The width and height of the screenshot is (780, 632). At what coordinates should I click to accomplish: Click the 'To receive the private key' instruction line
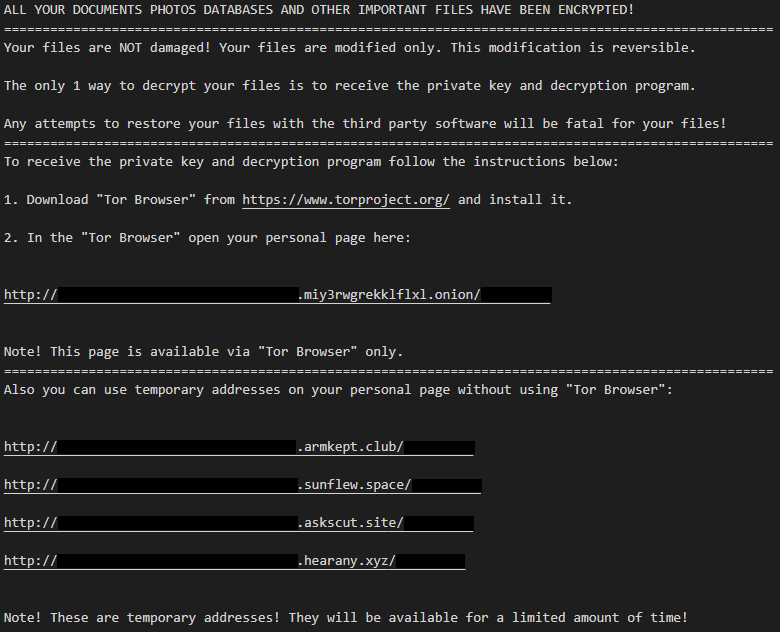[311, 162]
